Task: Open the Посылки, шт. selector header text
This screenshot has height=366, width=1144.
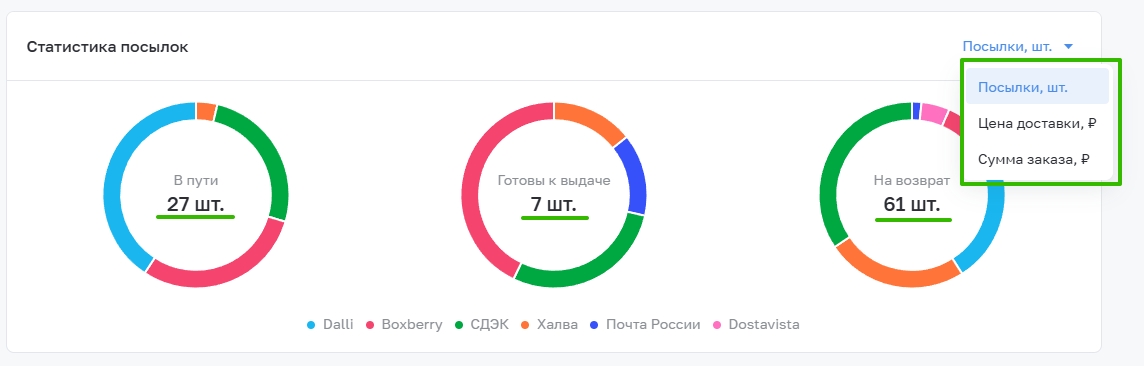Action: 1007,47
